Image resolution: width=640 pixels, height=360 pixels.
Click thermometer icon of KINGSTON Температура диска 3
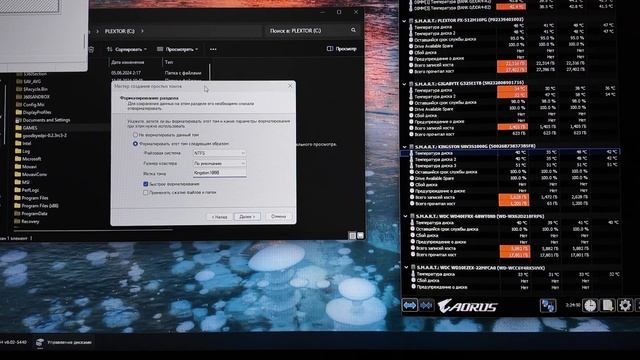pos(411,165)
